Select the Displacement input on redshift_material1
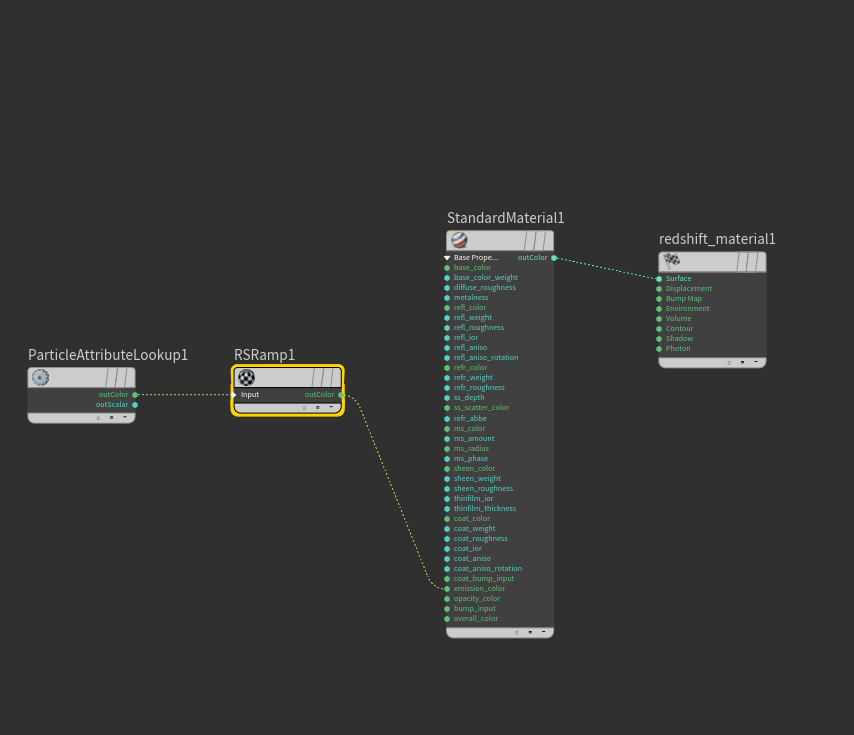This screenshot has height=735, width=854. (688, 289)
